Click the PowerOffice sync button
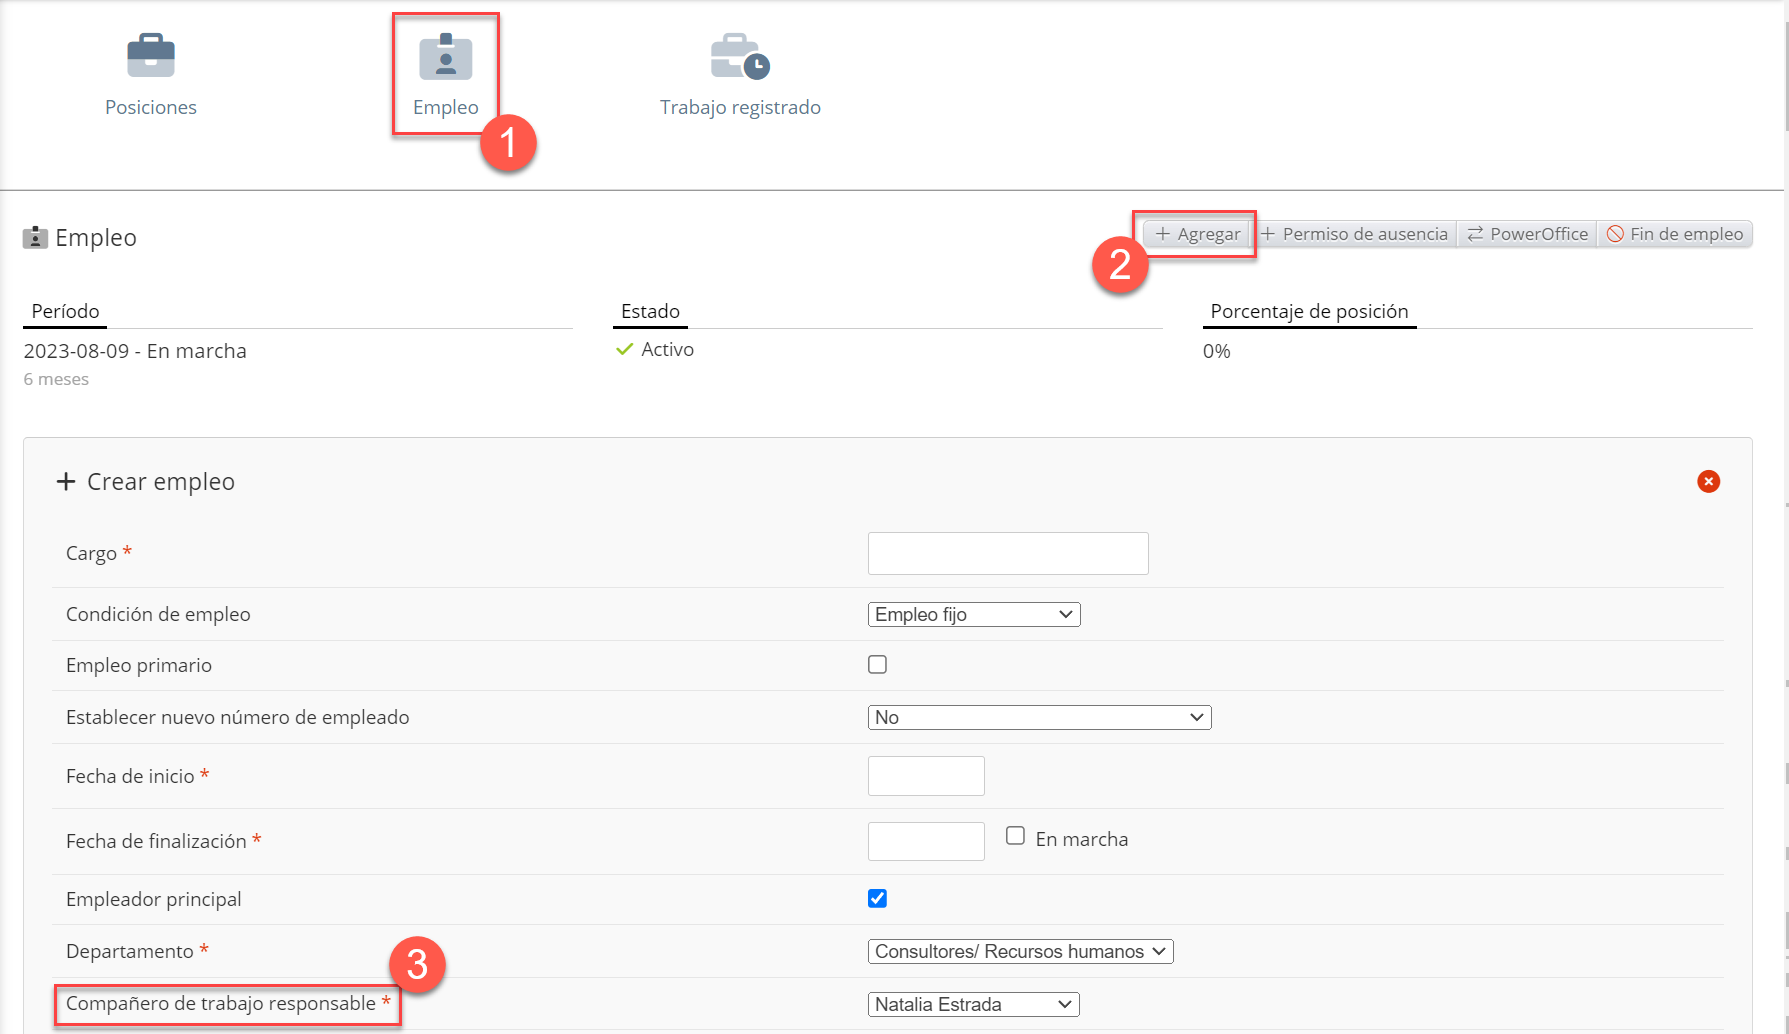The width and height of the screenshot is (1789, 1034). 1527,234
